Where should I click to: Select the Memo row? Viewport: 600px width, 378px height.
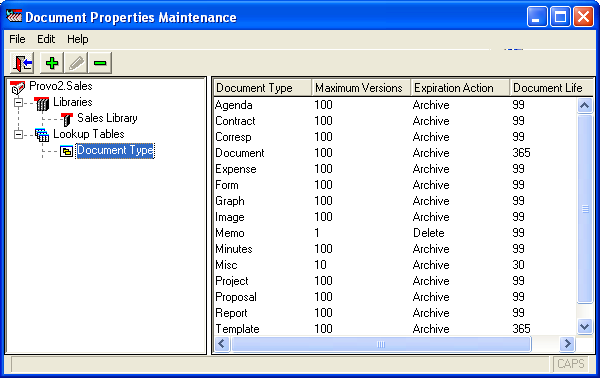click(x=395, y=233)
